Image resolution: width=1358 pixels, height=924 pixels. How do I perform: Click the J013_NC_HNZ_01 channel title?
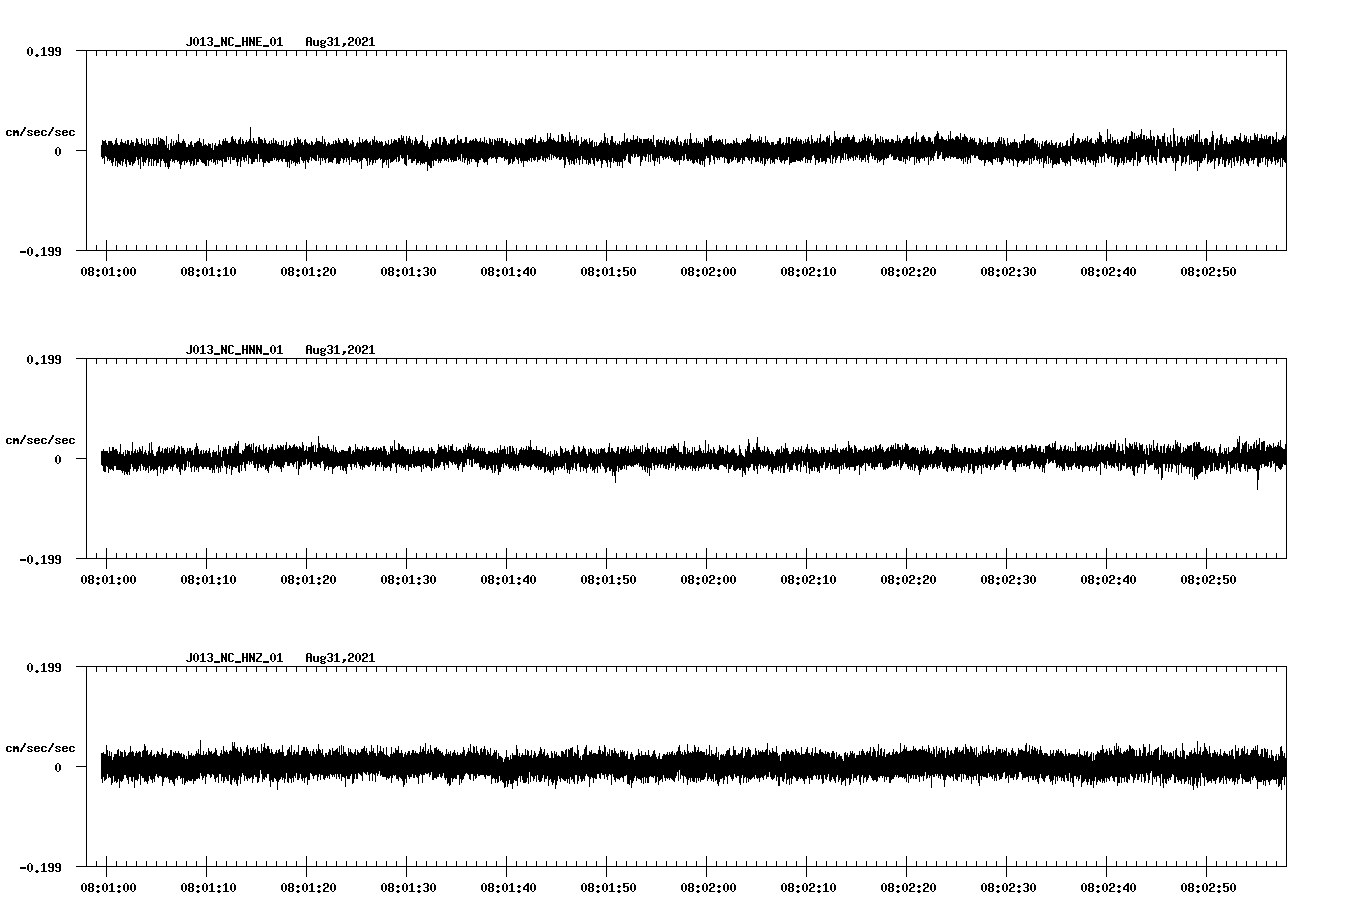[x=234, y=658]
